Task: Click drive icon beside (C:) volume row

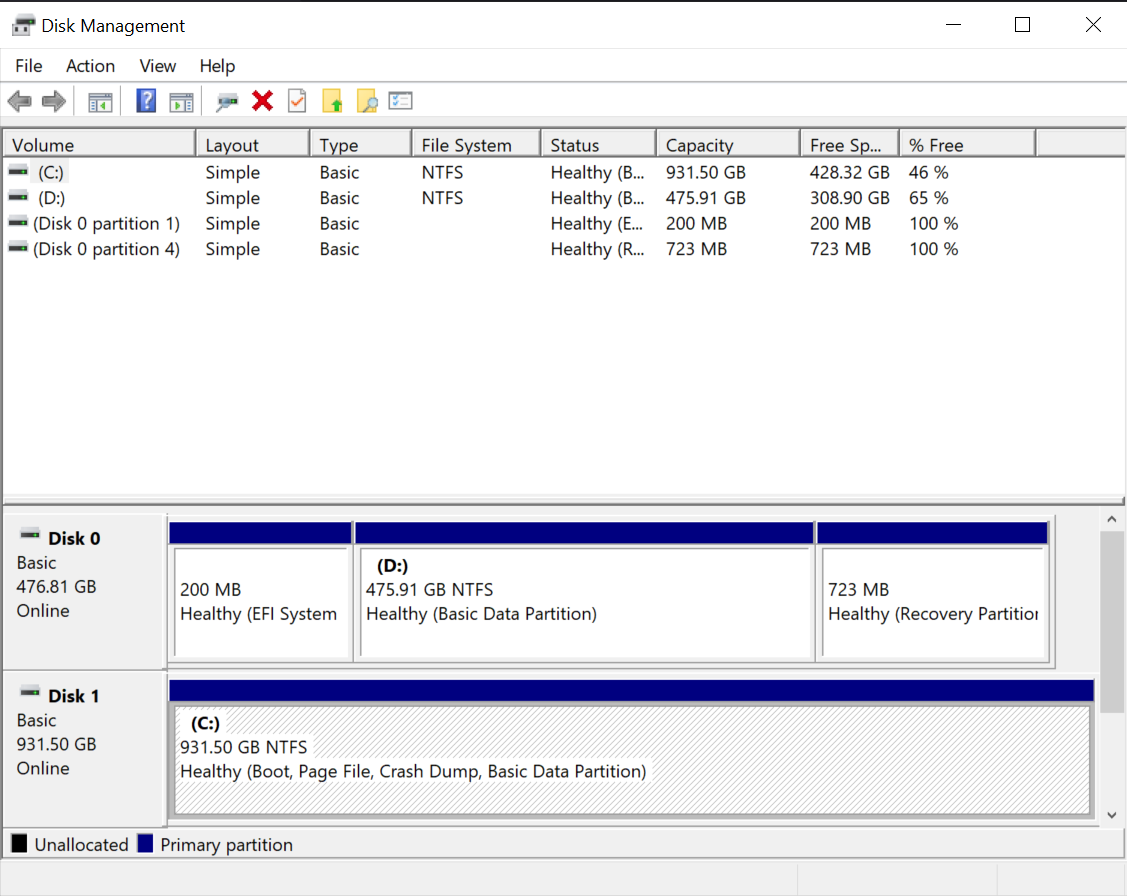Action: tap(18, 172)
